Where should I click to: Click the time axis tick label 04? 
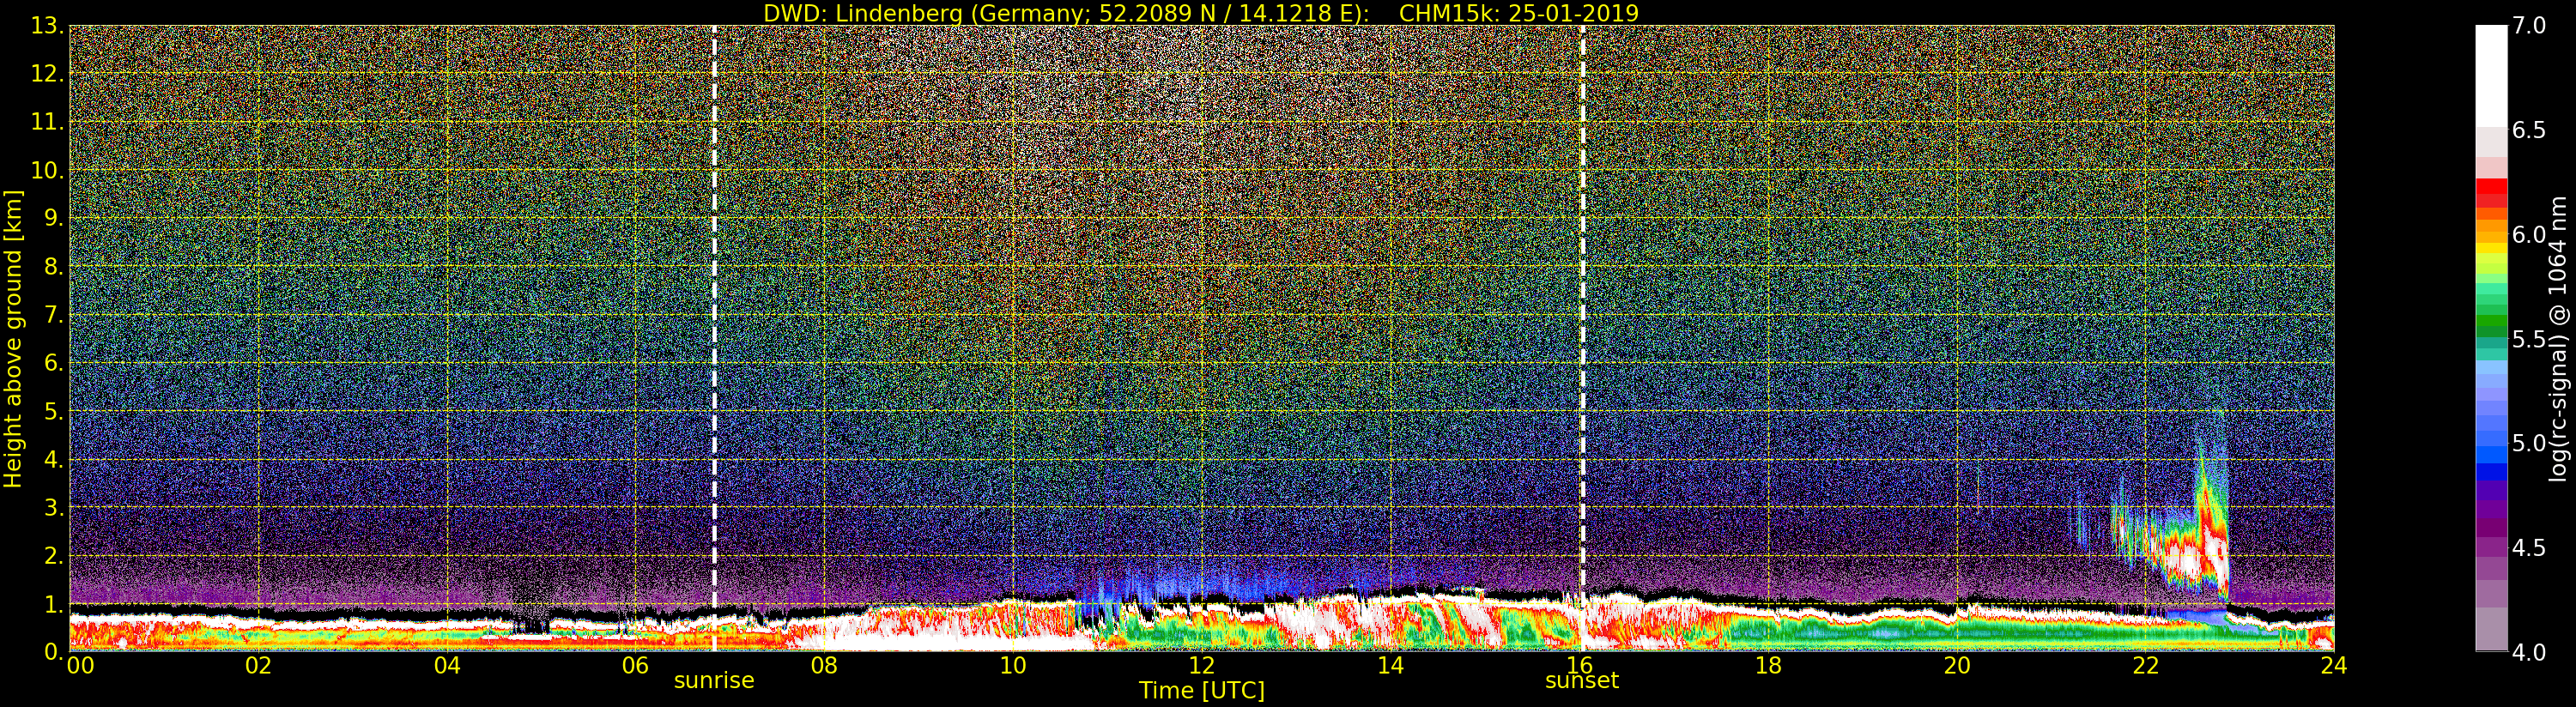[x=447, y=665]
